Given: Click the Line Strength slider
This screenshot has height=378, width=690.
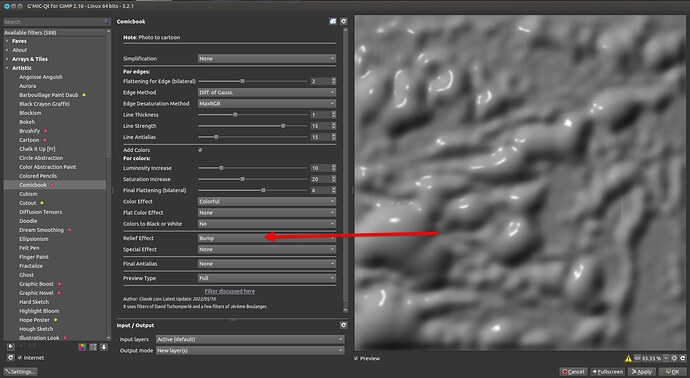Looking at the screenshot, I should tap(253, 126).
